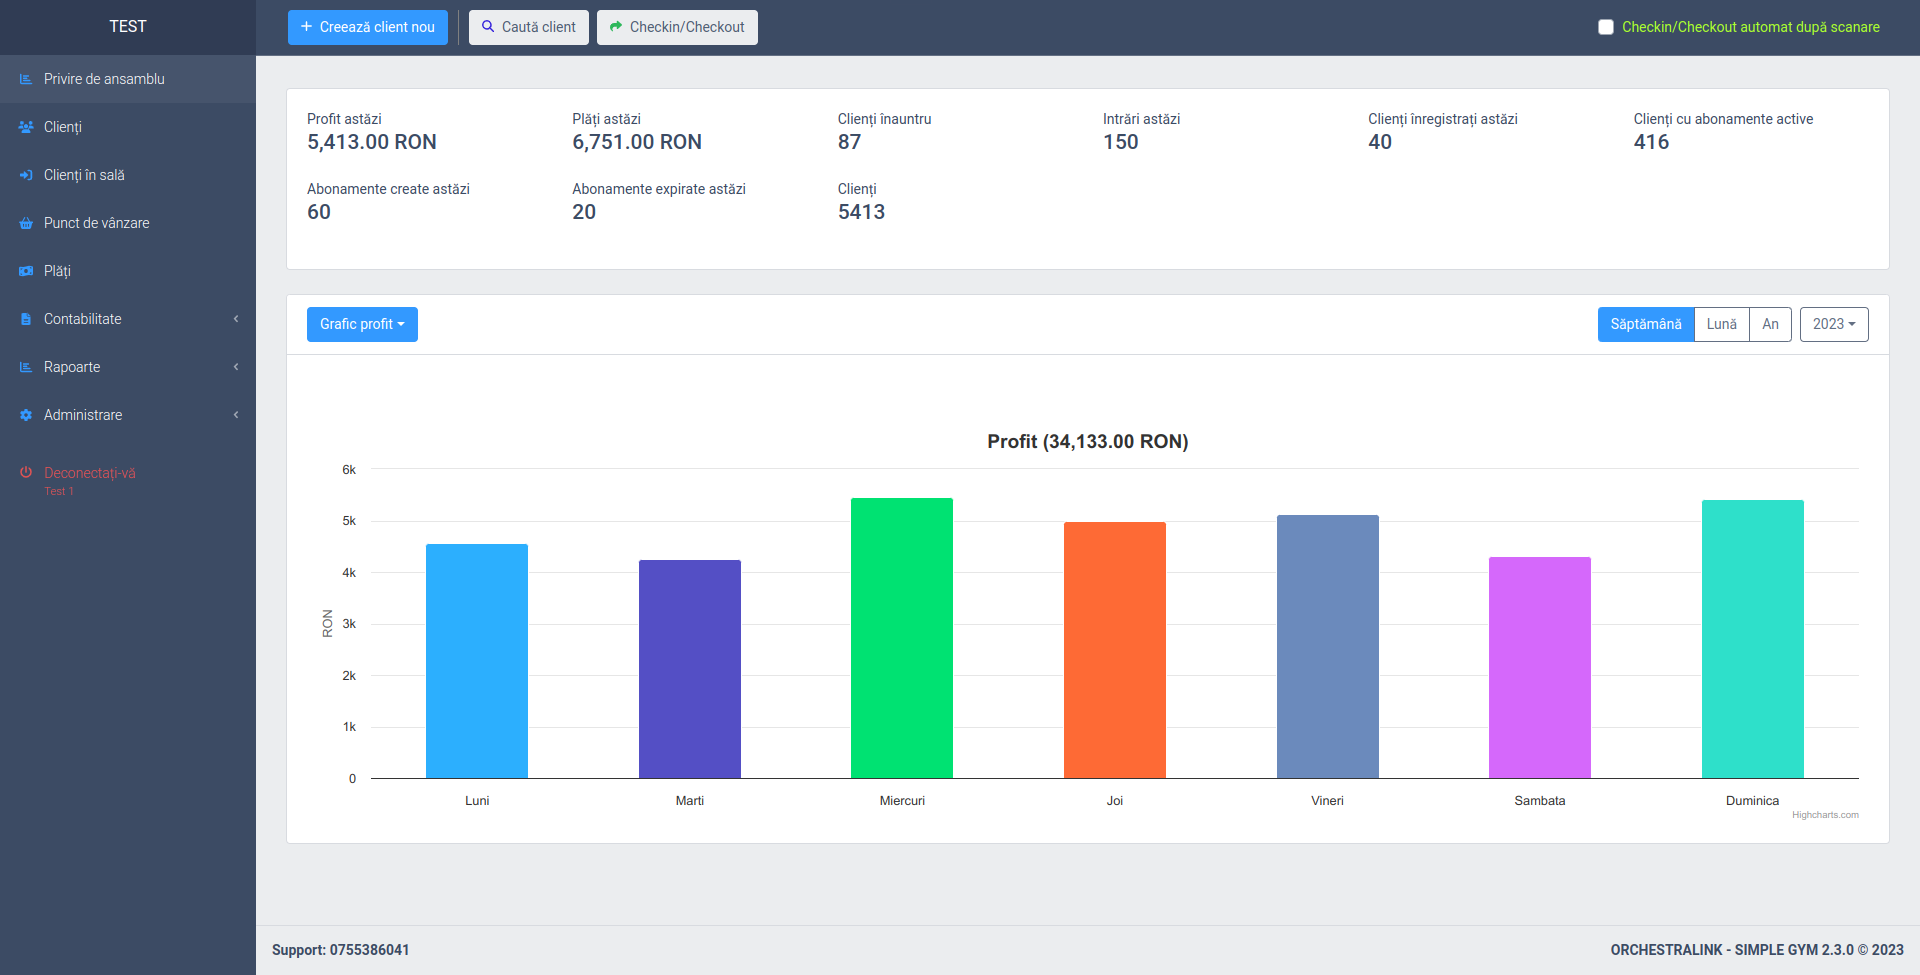Switch chart period to Lună

(1721, 324)
